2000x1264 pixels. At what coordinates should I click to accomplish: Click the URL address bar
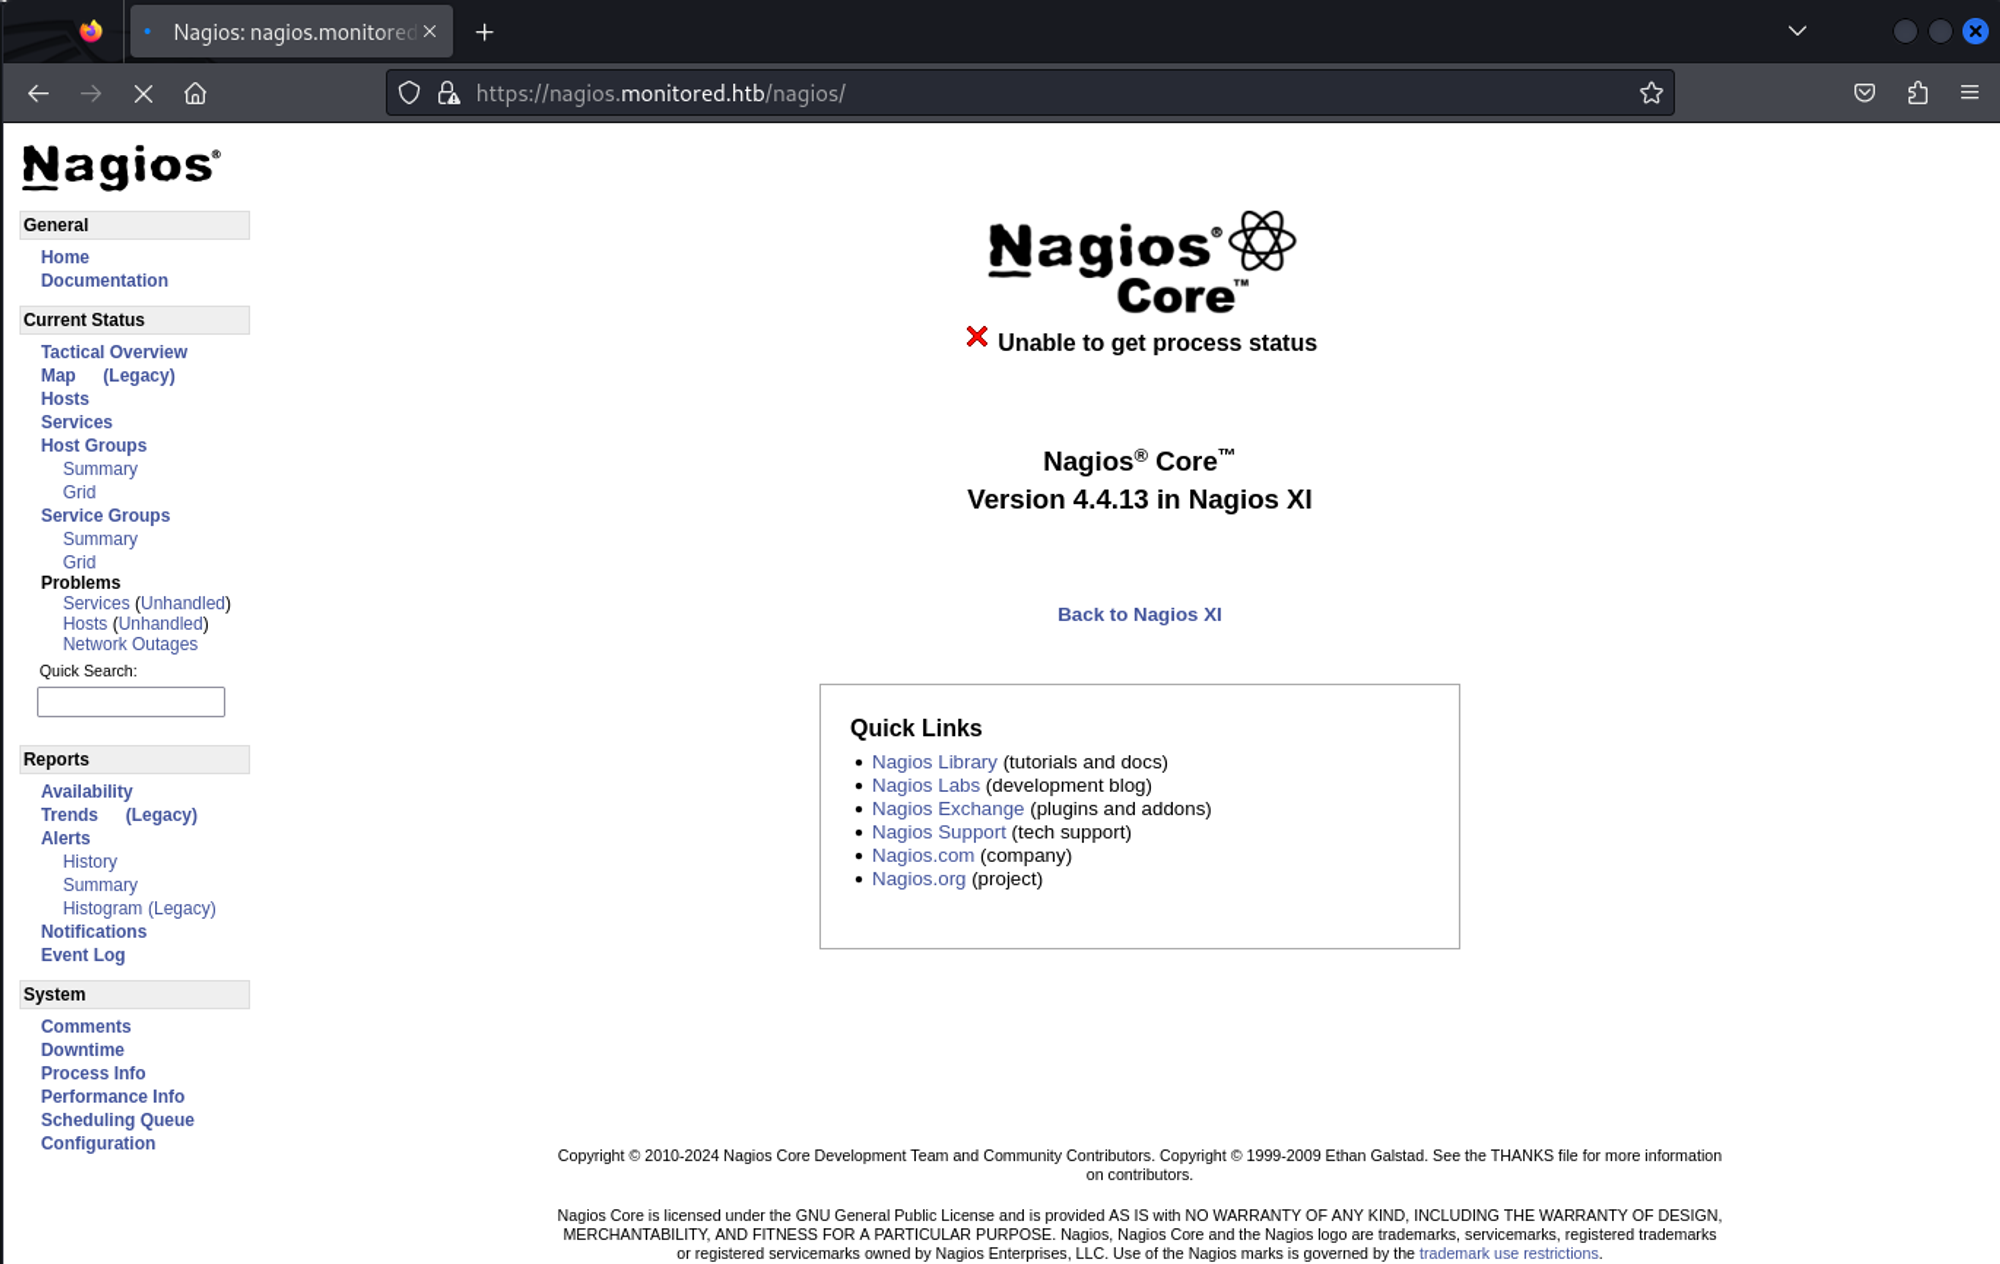click(x=1040, y=93)
